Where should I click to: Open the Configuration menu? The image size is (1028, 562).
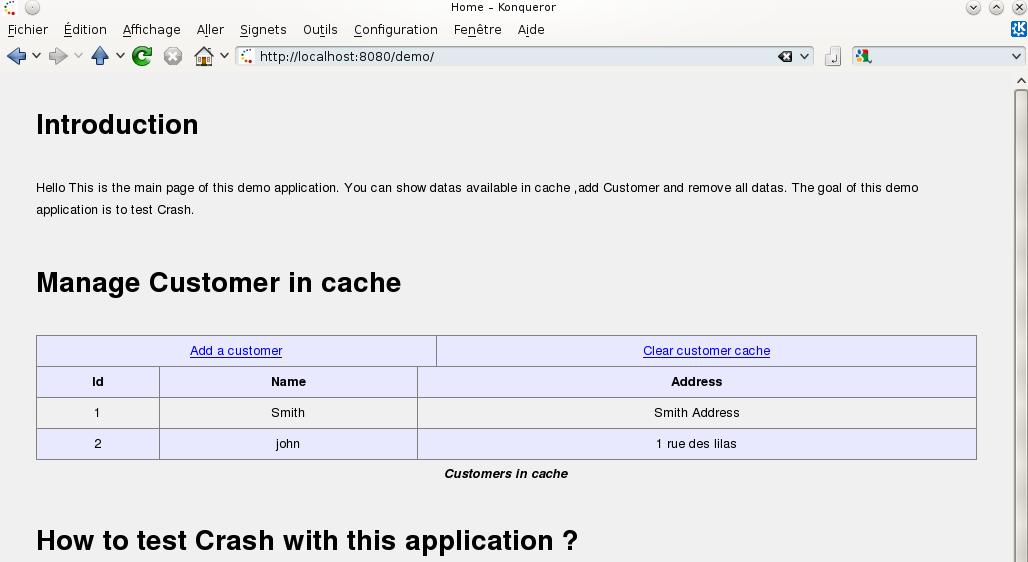tap(395, 30)
